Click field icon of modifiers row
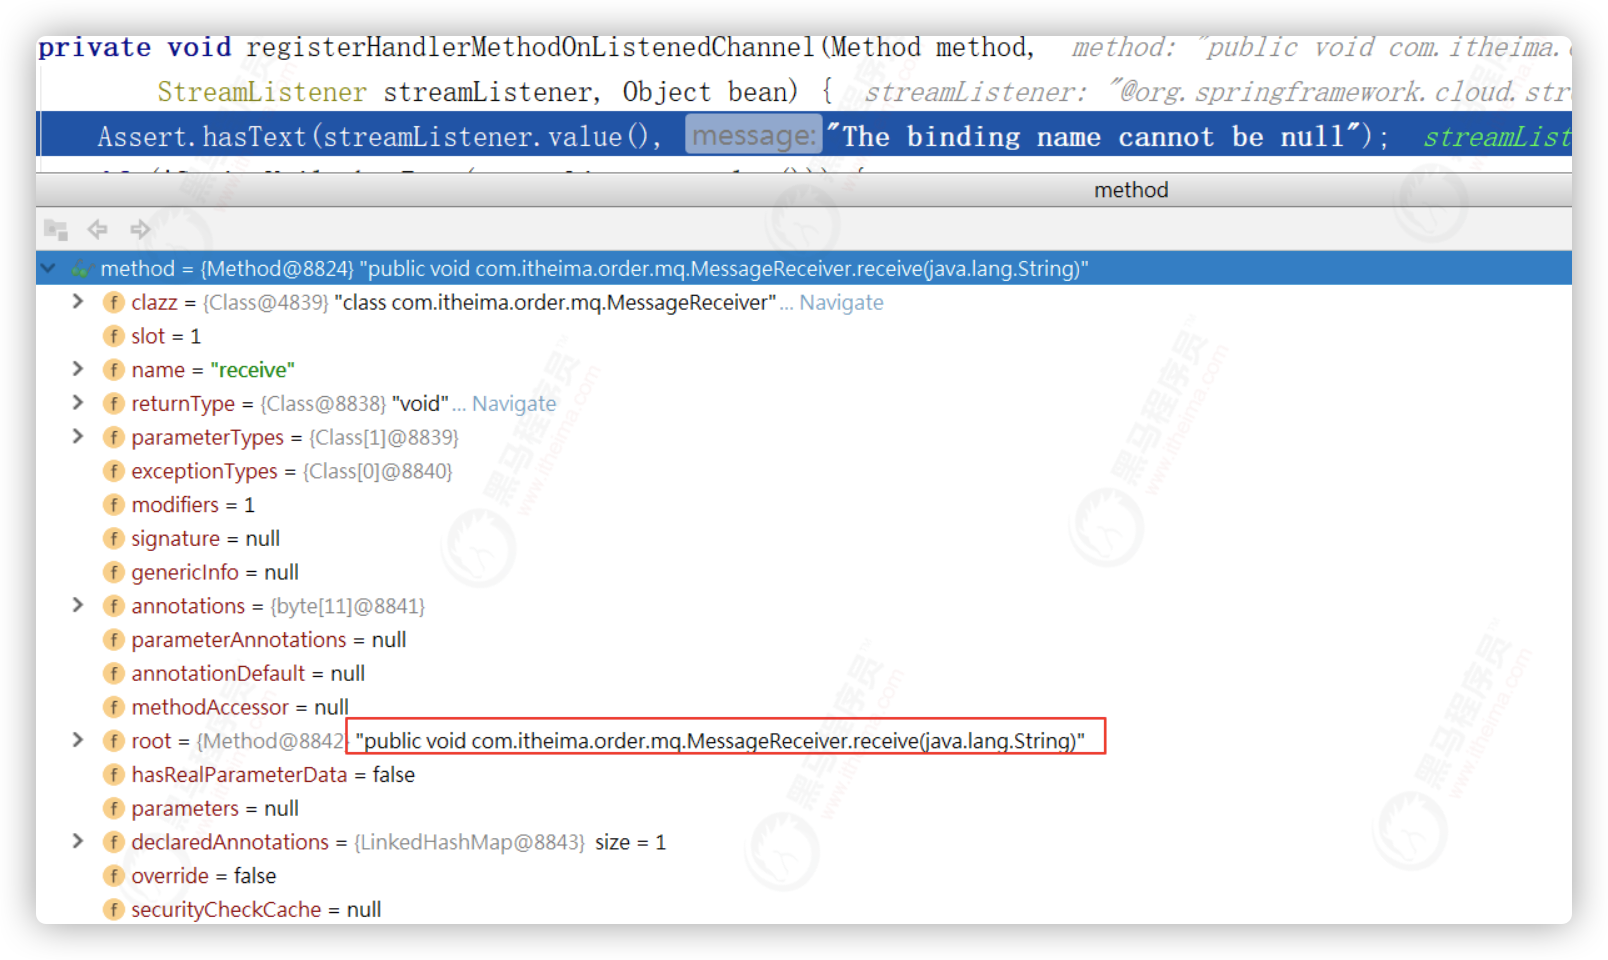Viewport: 1608px width, 960px height. coord(114,505)
